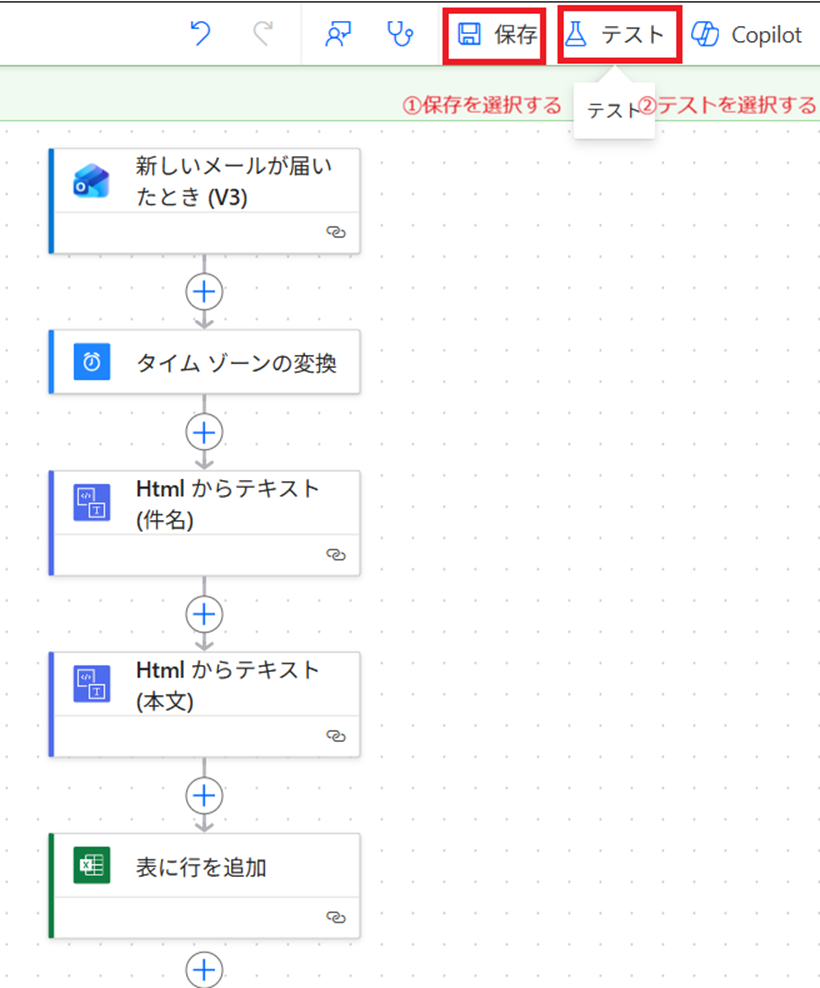Open the flow checker stethoscope icon
The width and height of the screenshot is (820, 988).
(x=400, y=35)
